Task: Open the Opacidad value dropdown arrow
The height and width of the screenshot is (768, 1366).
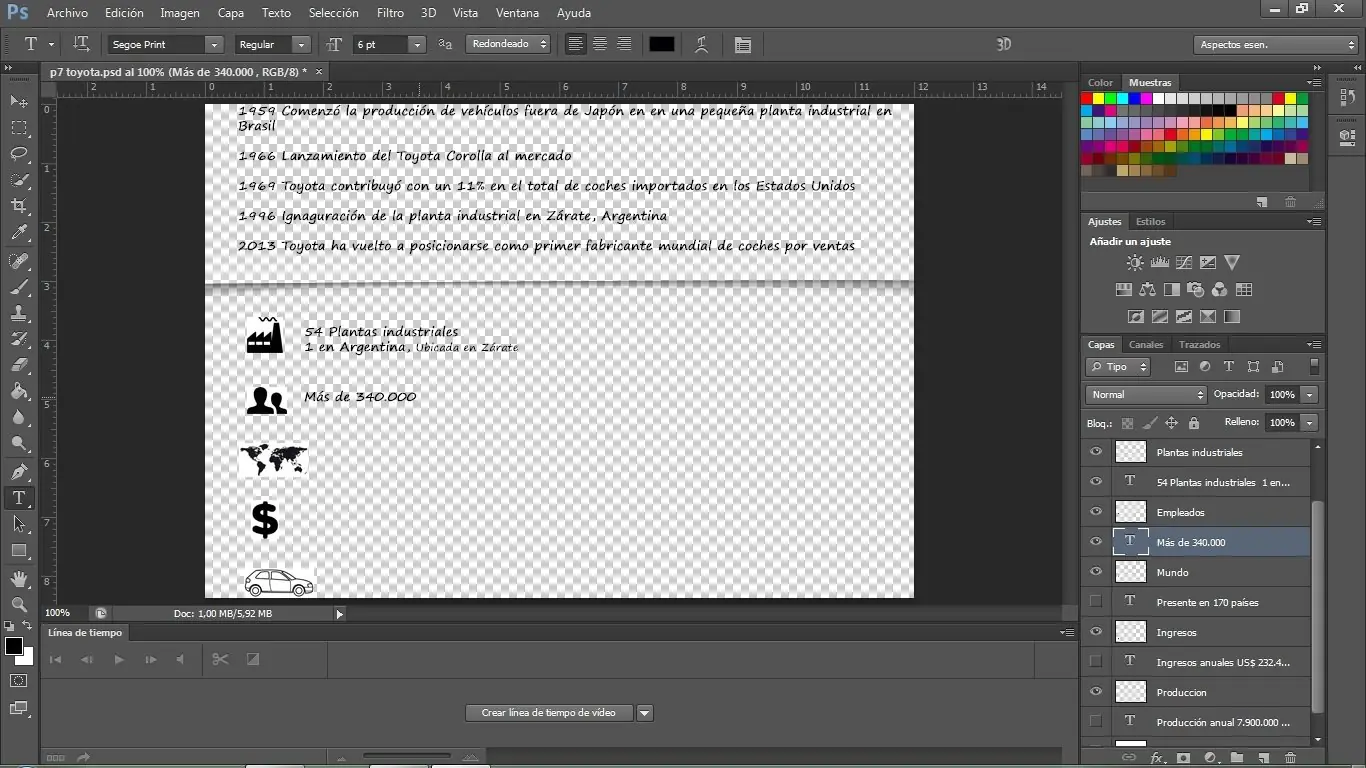Action: click(x=1309, y=395)
